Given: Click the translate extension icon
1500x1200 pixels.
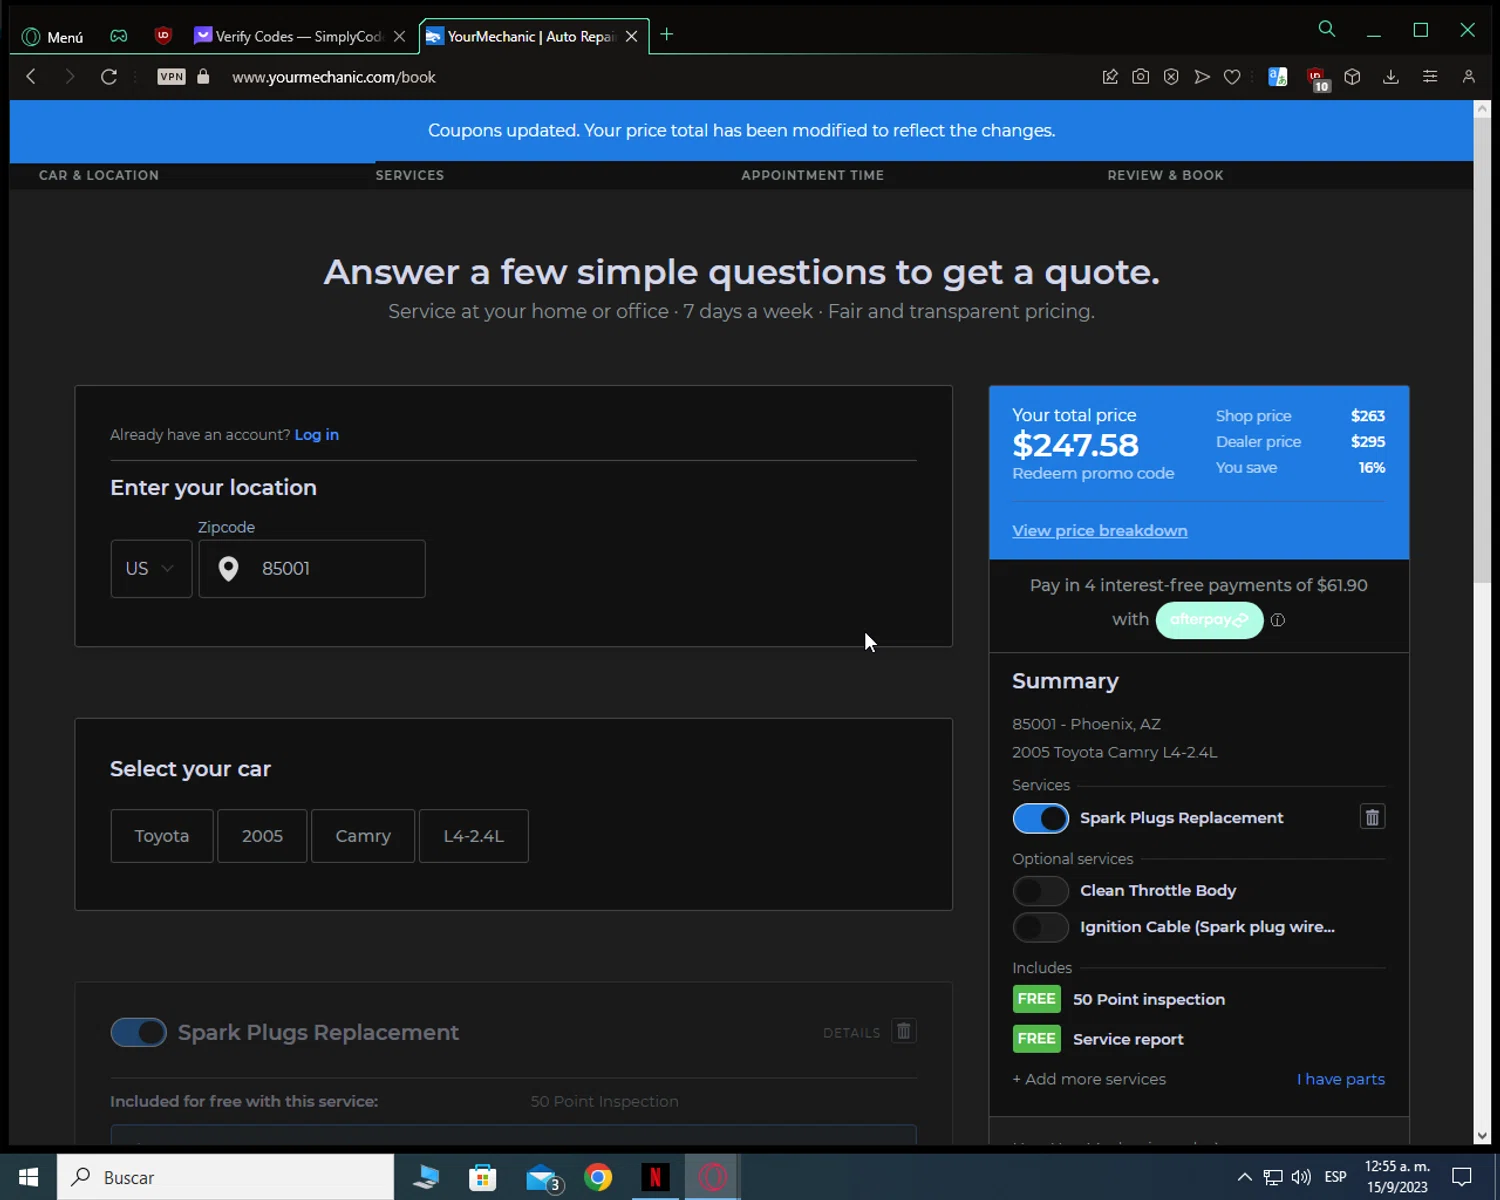Looking at the screenshot, I should (1277, 76).
